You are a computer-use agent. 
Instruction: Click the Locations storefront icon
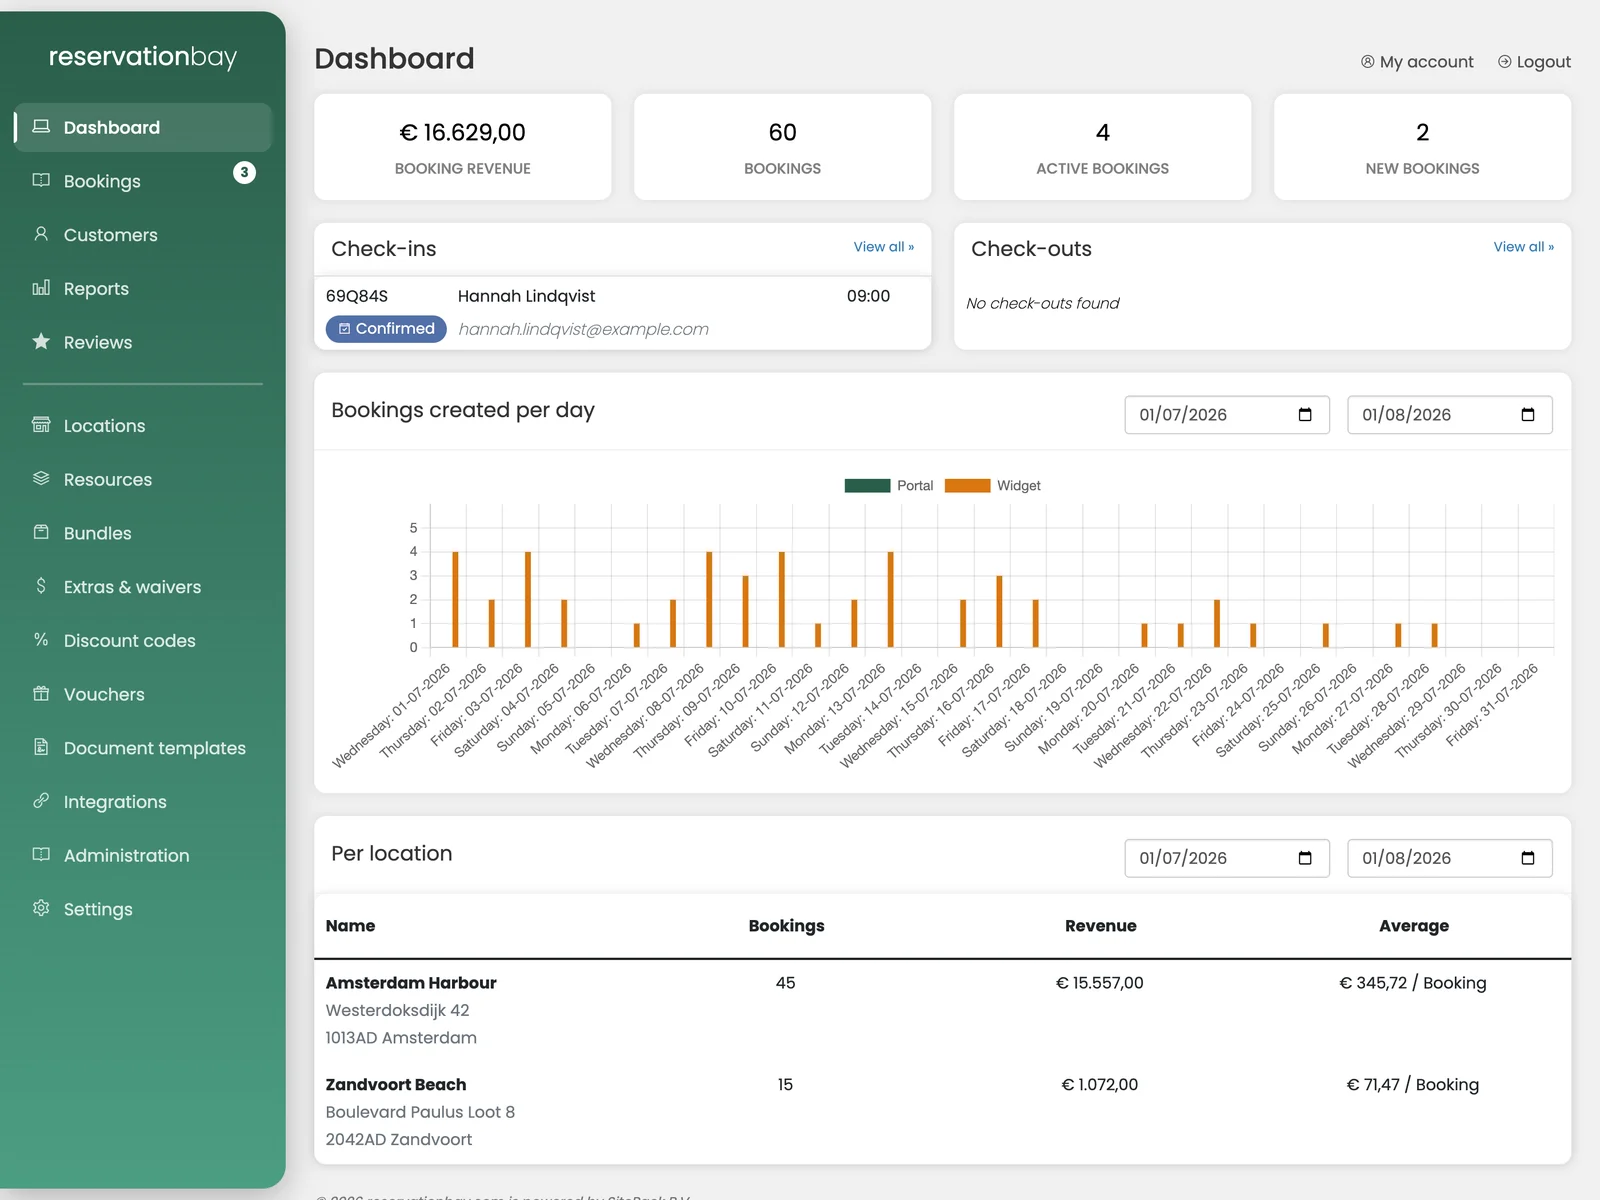click(x=41, y=425)
